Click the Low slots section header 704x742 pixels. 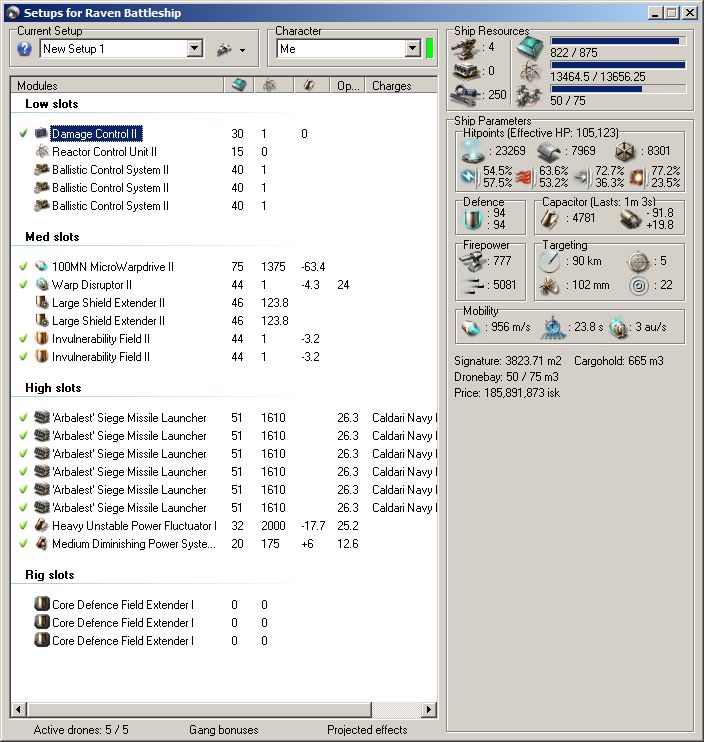(52, 104)
